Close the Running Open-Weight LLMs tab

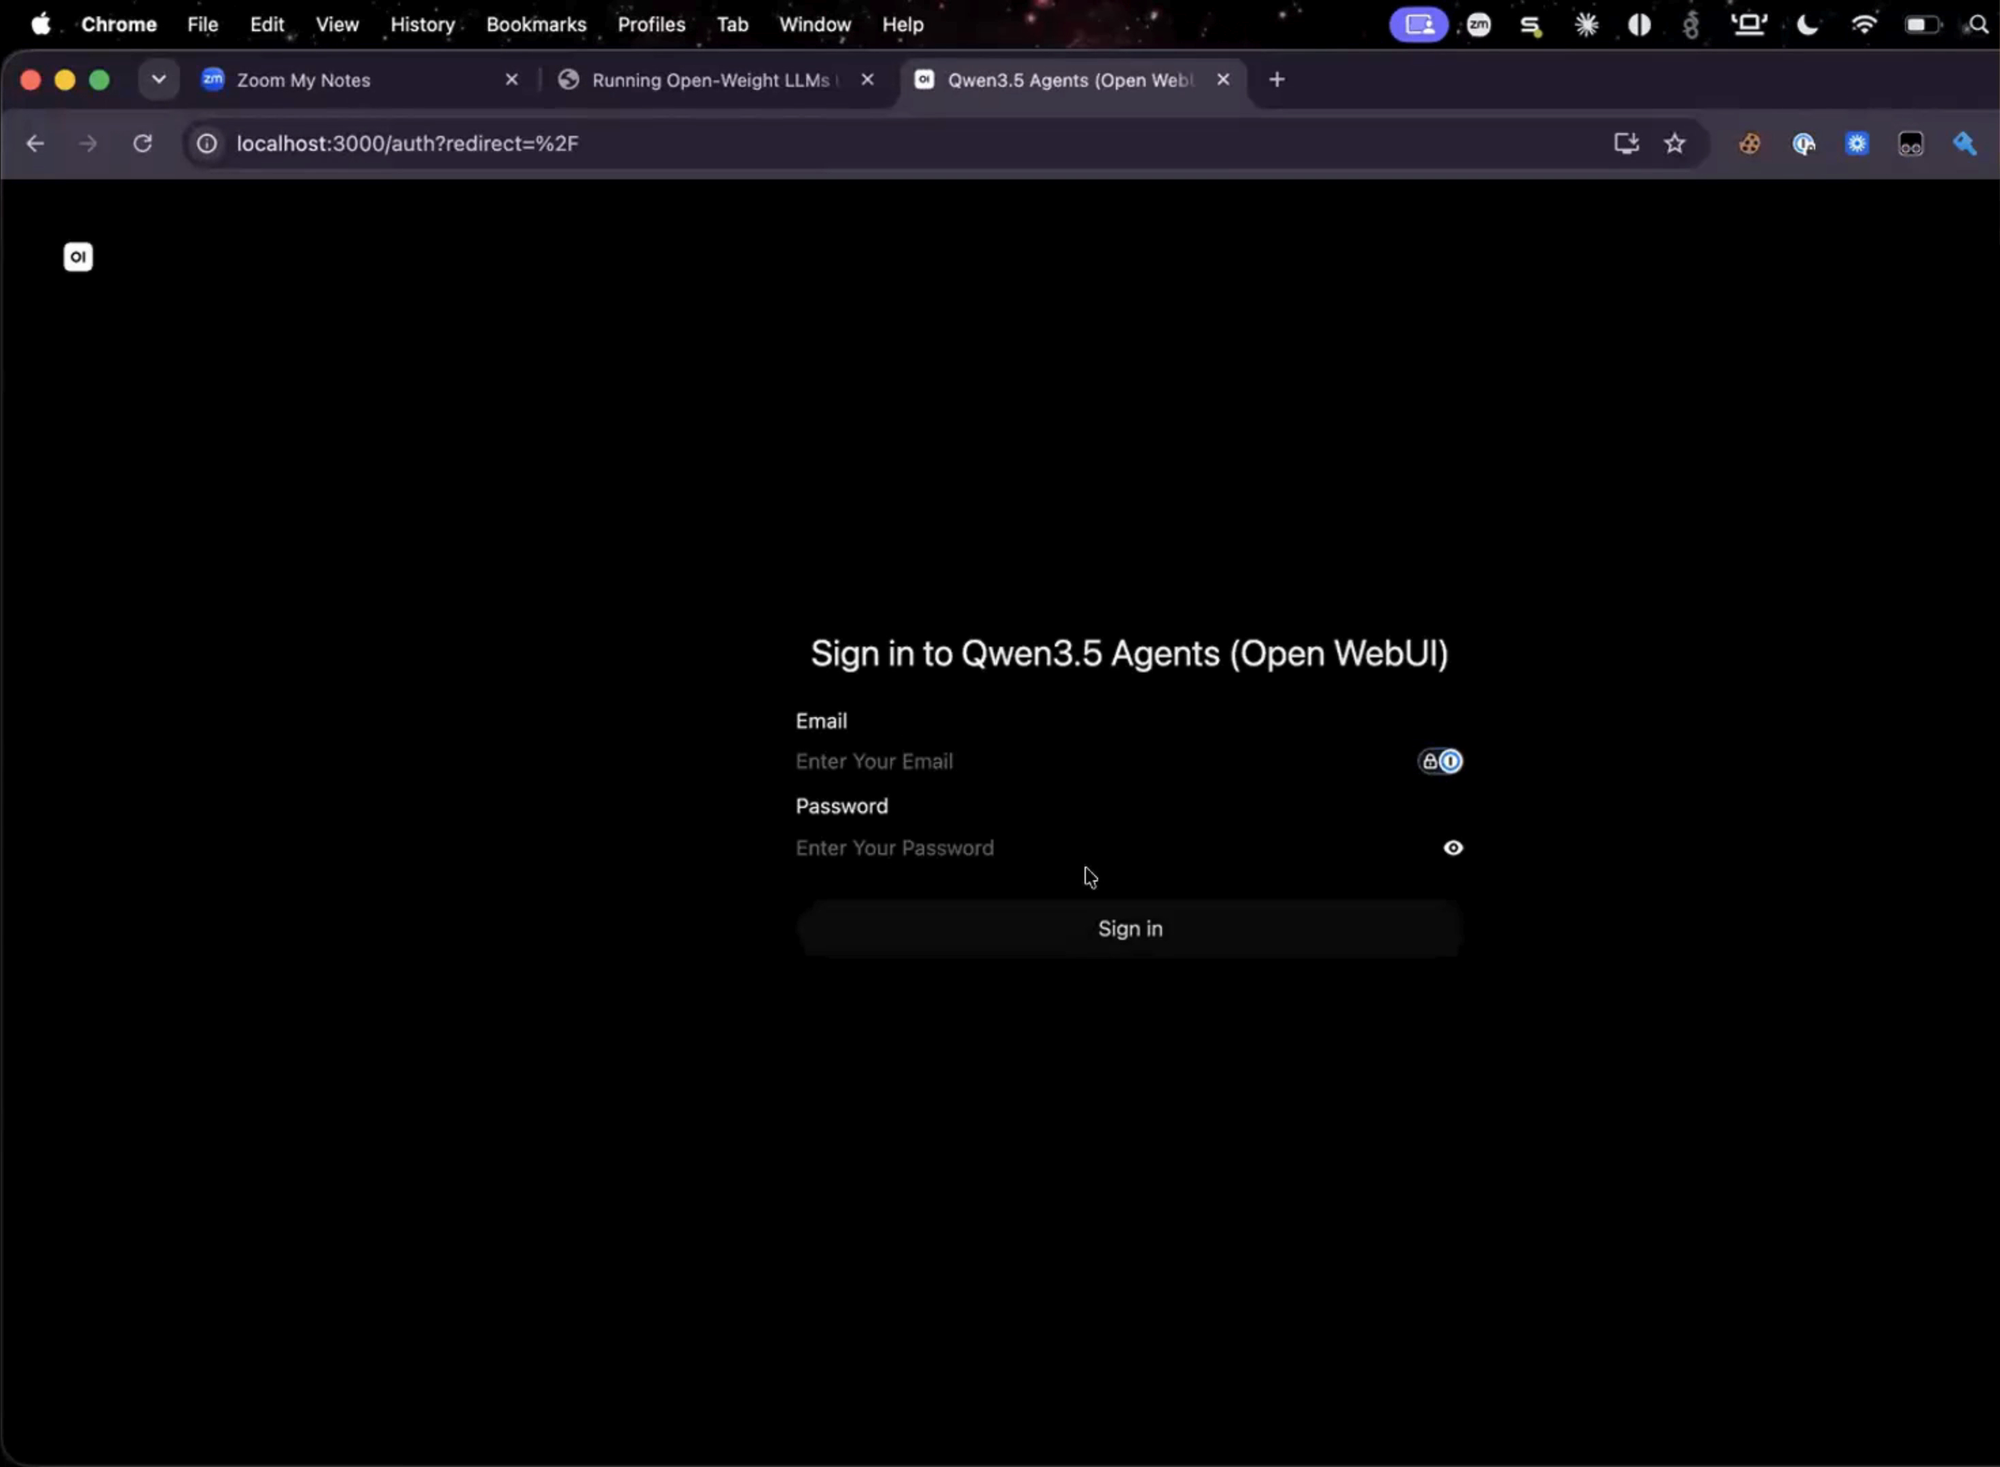(867, 79)
